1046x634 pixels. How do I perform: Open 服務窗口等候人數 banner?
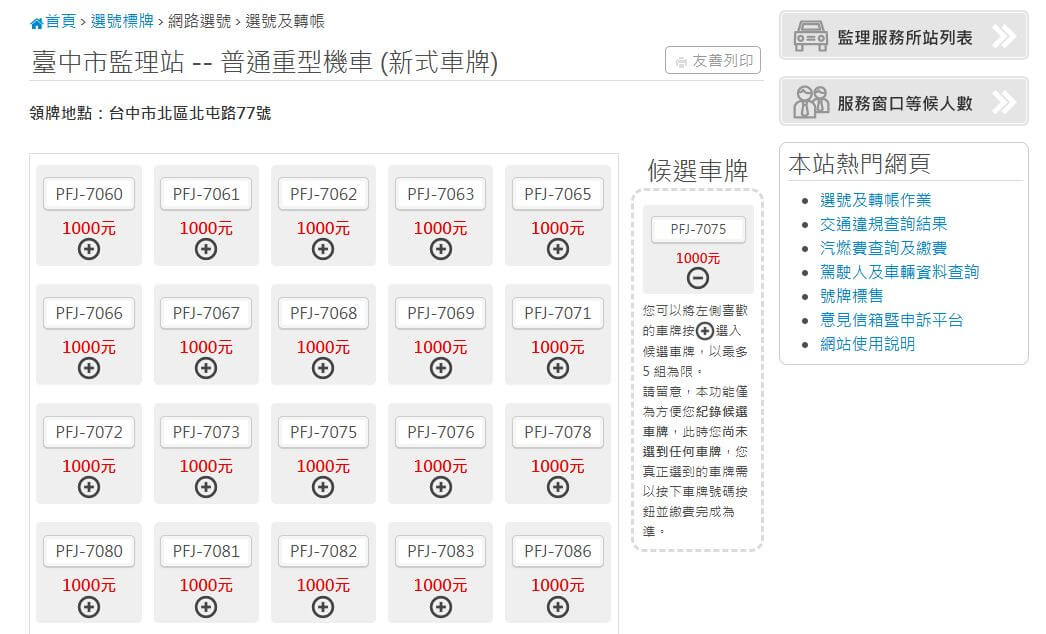click(x=903, y=102)
